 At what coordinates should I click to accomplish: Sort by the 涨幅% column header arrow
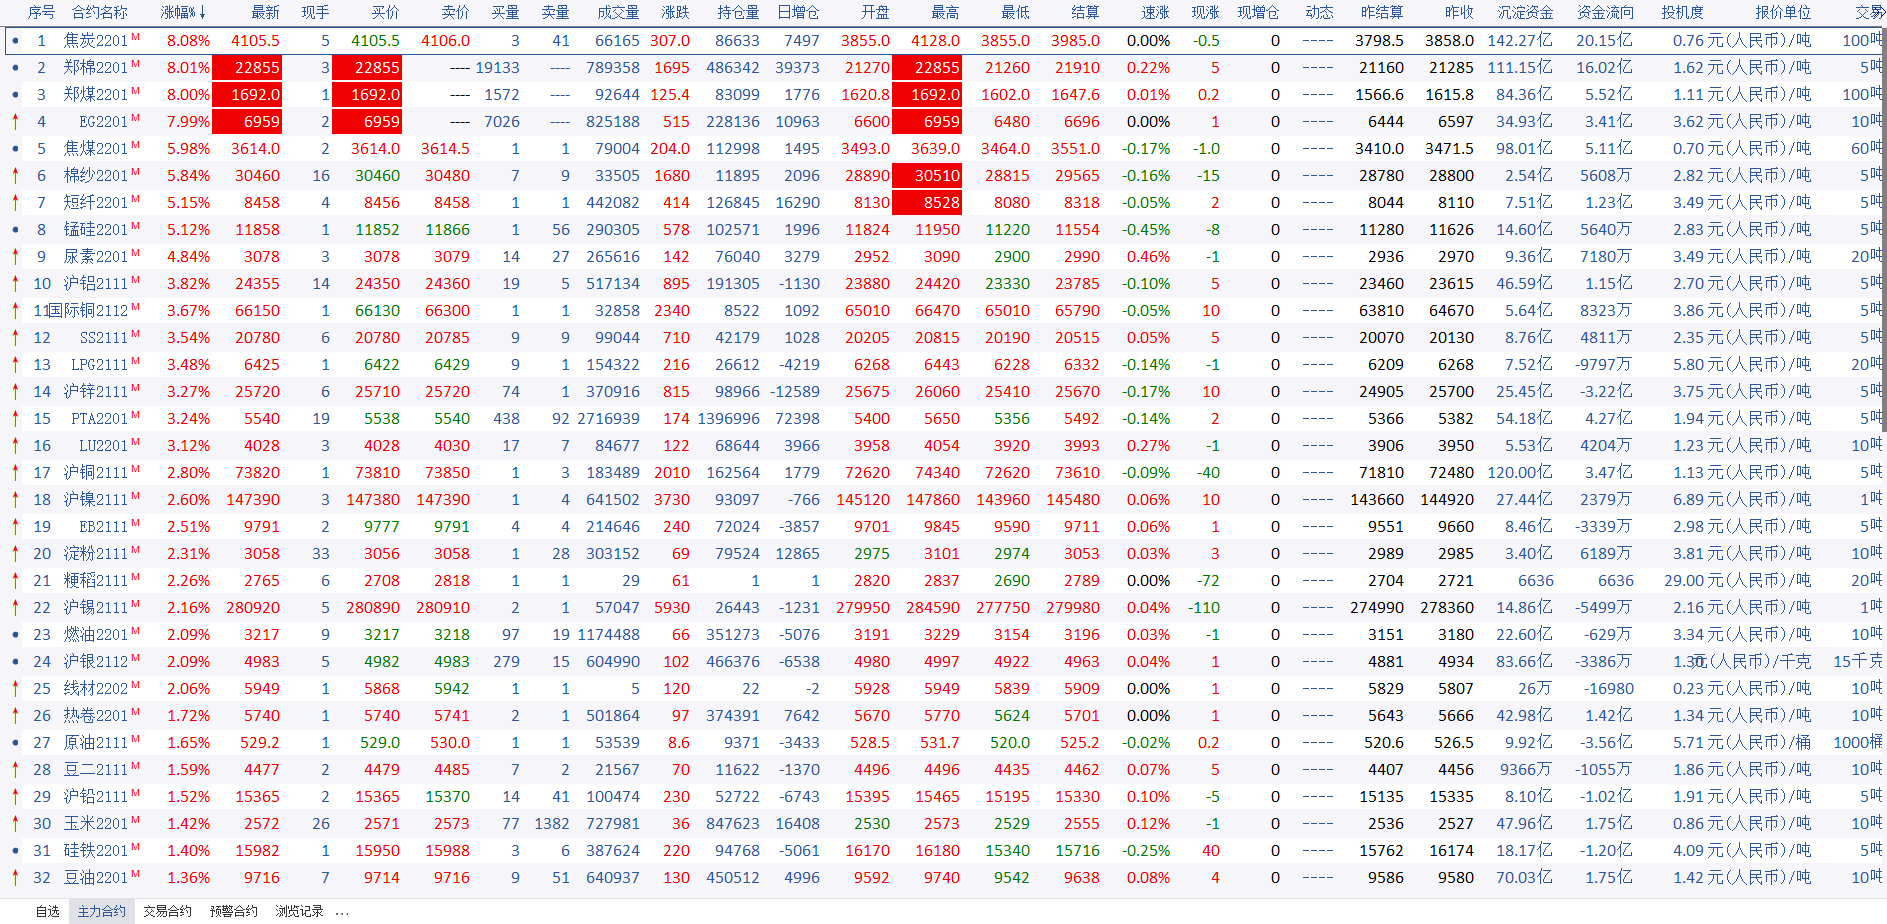[x=203, y=13]
